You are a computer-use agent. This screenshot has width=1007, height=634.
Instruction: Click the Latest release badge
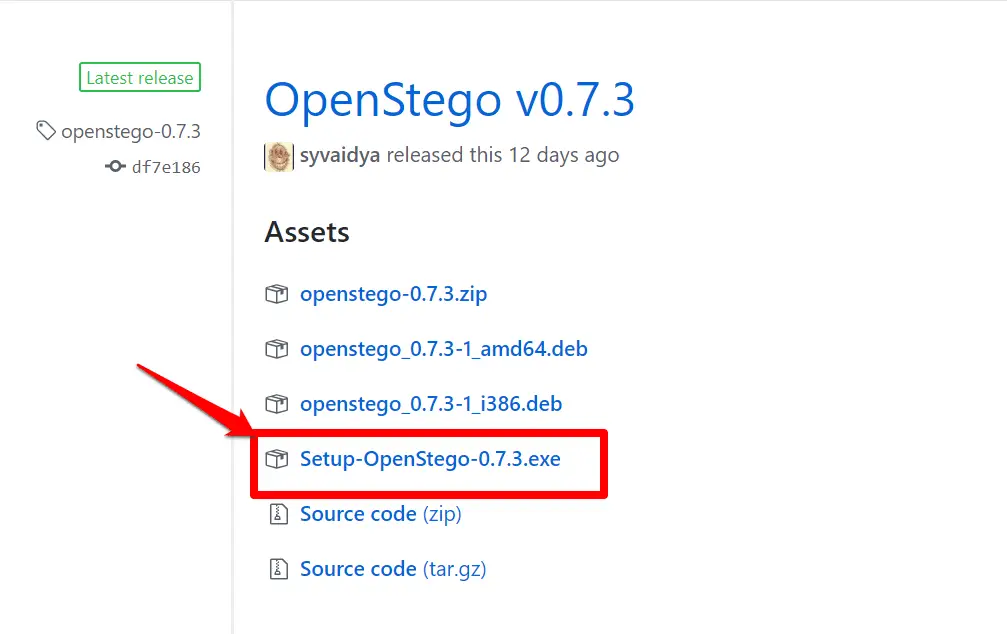coord(140,77)
